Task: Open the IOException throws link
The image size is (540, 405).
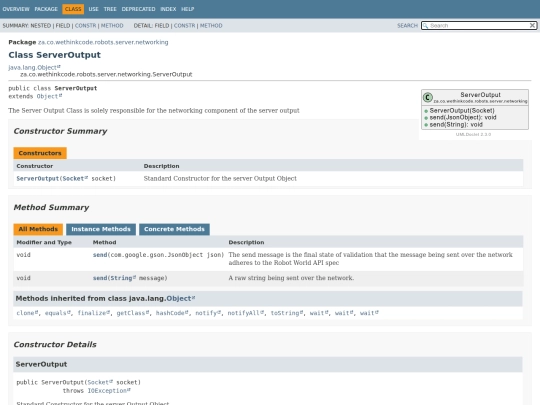Action: pos(109,391)
